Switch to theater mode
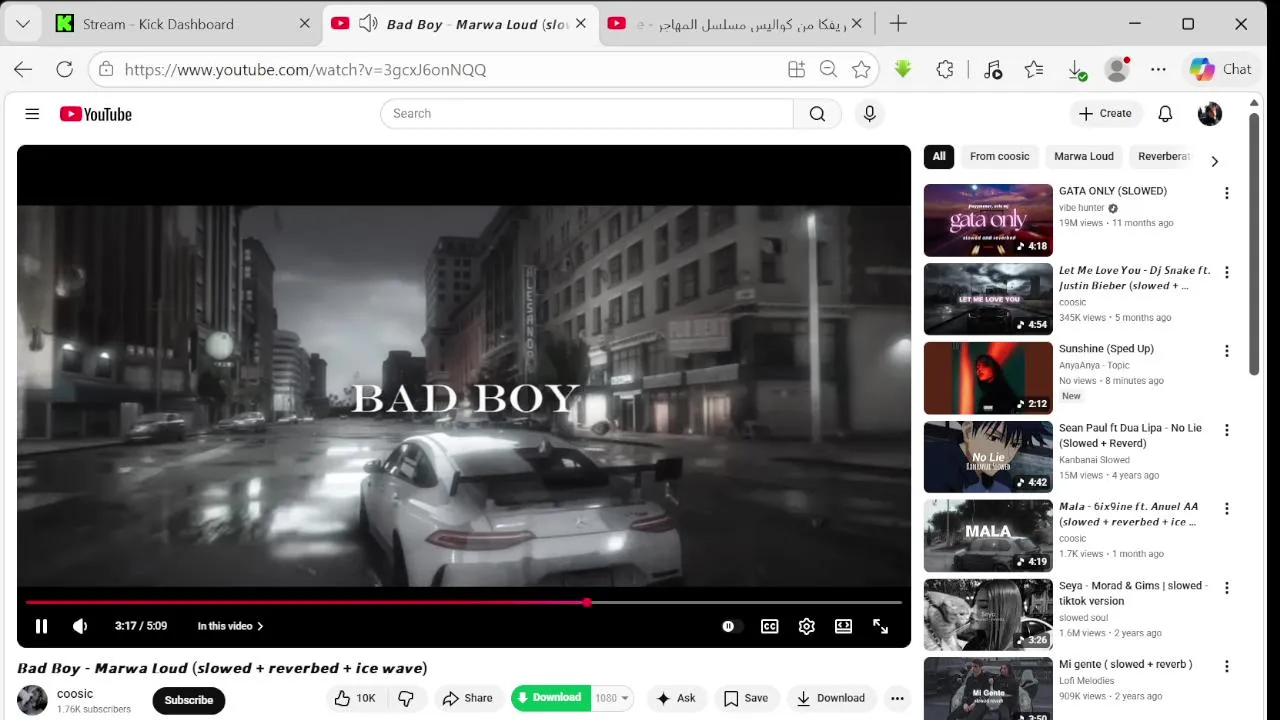The width and height of the screenshot is (1280, 720). click(844, 626)
